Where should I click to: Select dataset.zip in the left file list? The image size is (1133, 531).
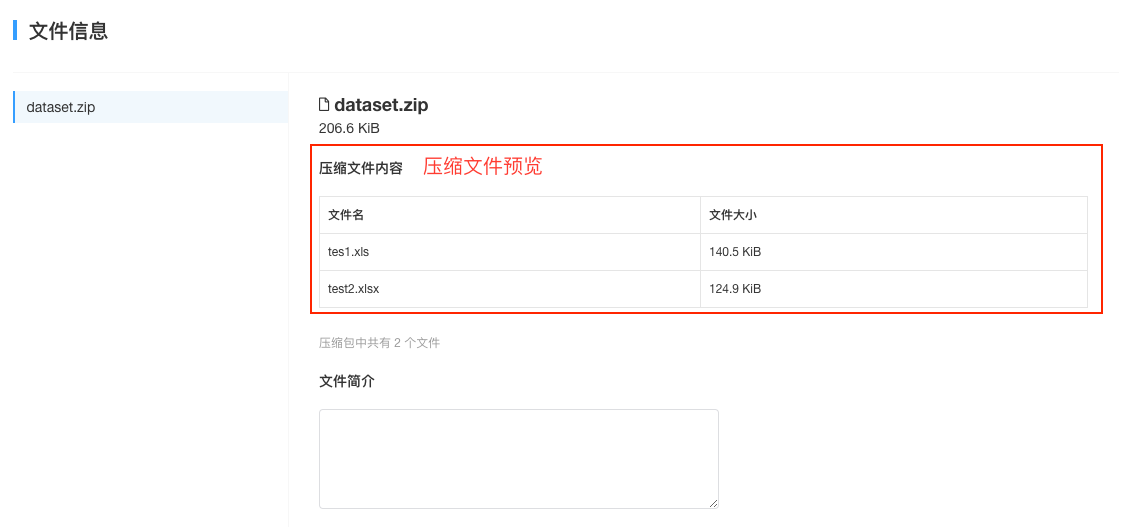[x=150, y=107]
